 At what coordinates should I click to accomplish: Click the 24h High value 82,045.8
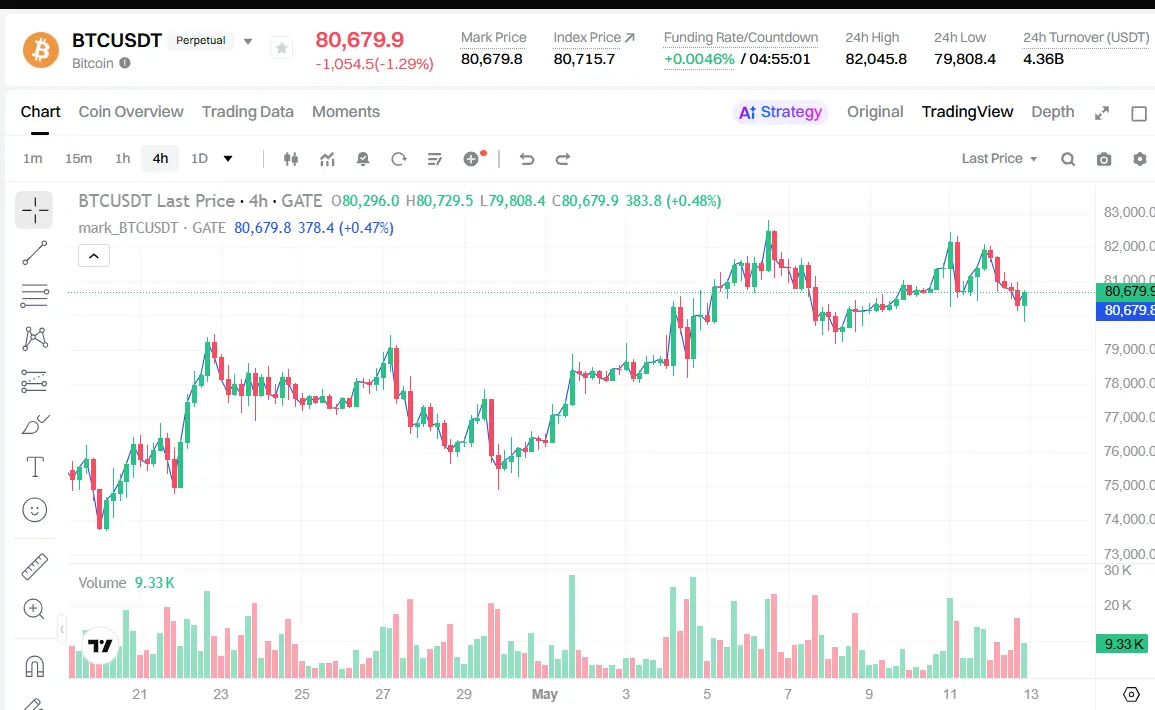(x=876, y=59)
